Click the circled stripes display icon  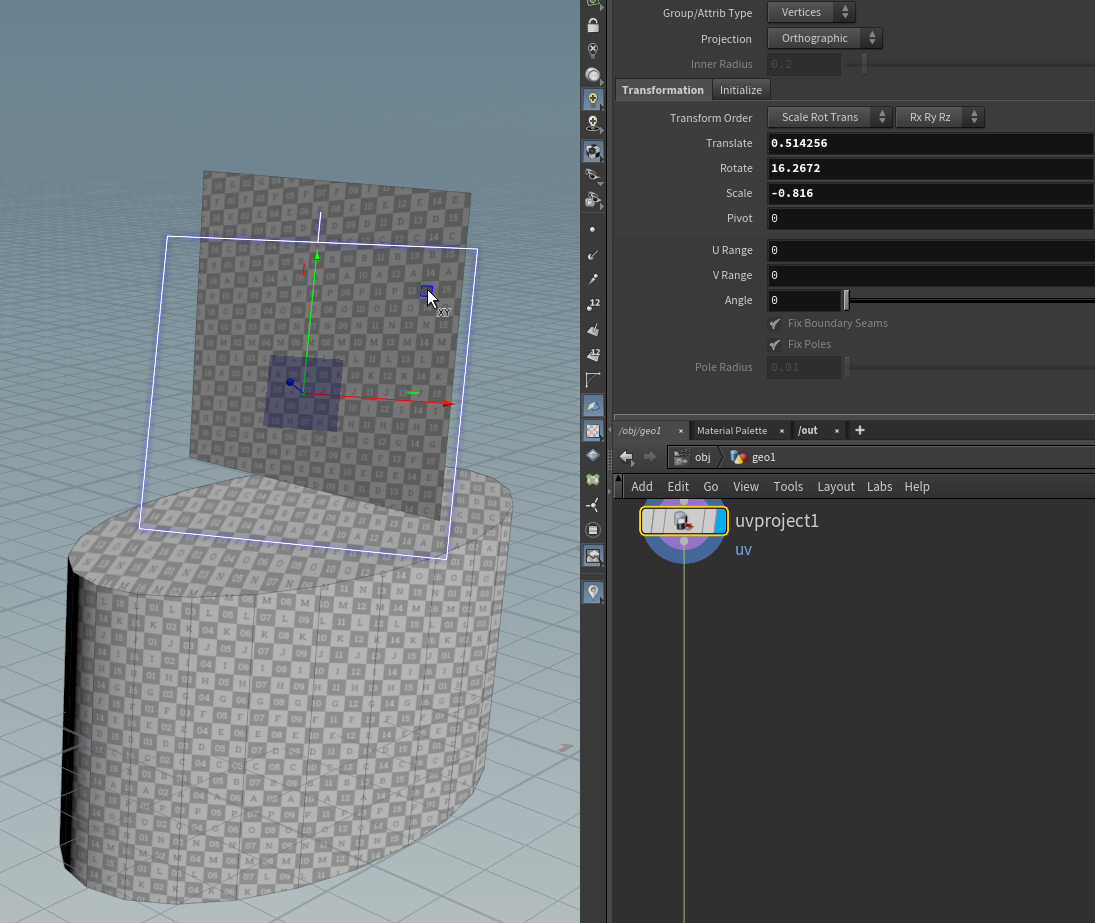593,530
